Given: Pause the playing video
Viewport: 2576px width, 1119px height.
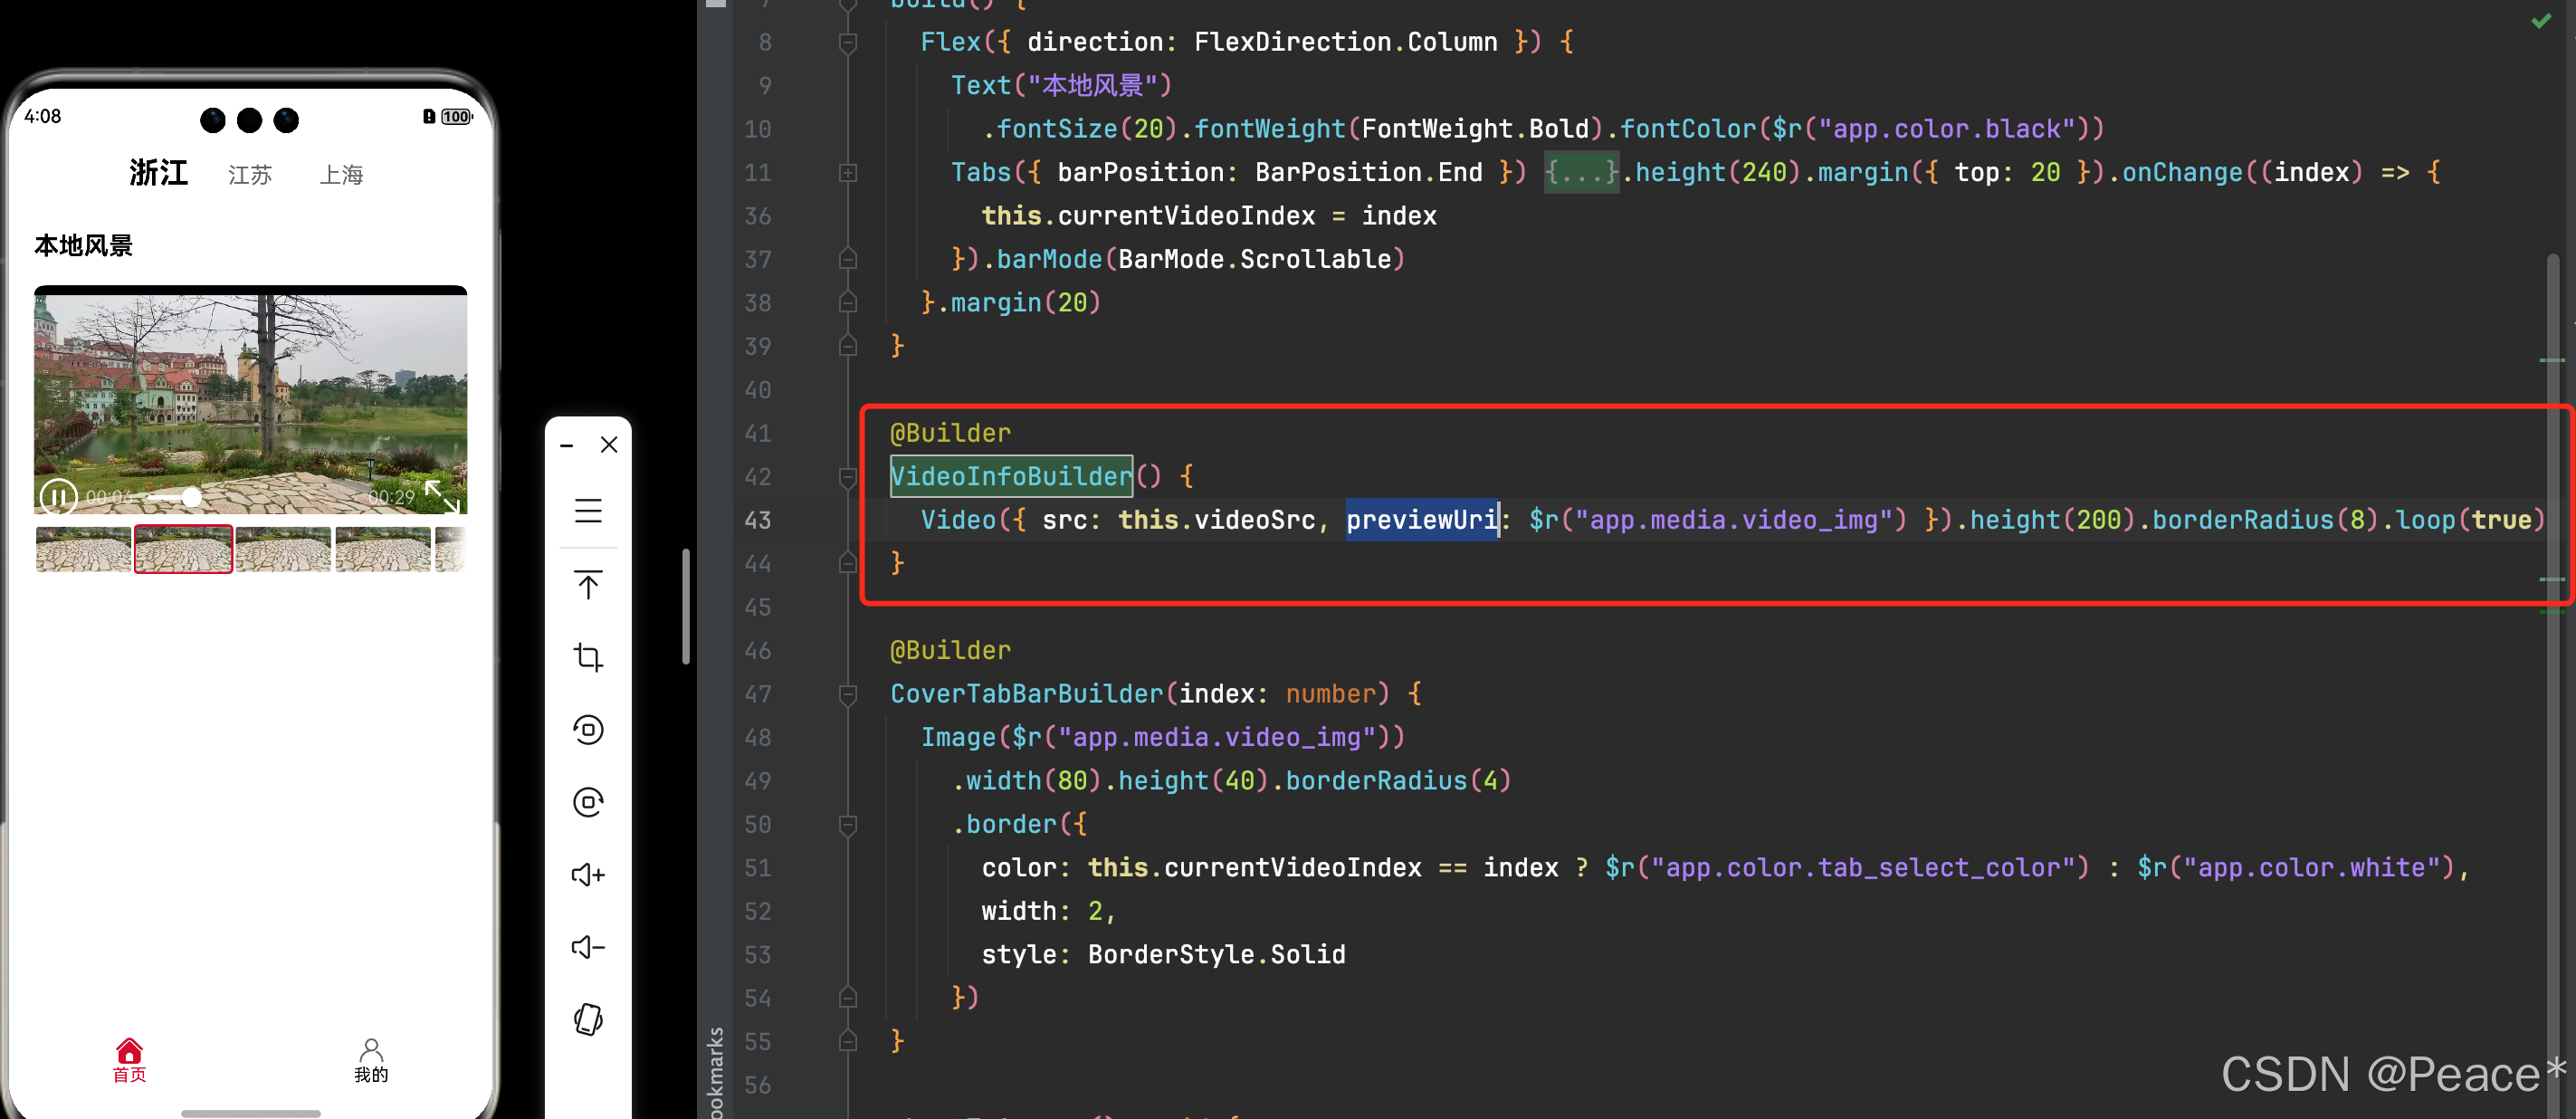Looking at the screenshot, I should tap(57, 496).
